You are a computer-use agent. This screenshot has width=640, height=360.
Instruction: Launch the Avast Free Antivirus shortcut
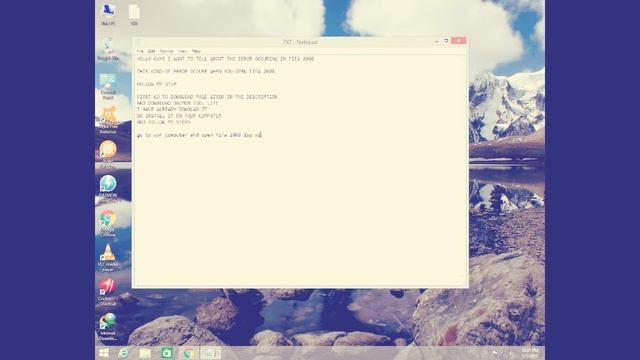[x=108, y=120]
